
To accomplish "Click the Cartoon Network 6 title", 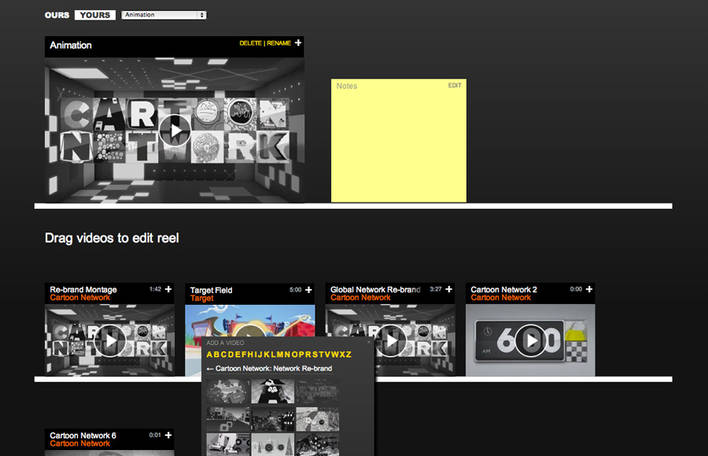I will click(x=83, y=436).
